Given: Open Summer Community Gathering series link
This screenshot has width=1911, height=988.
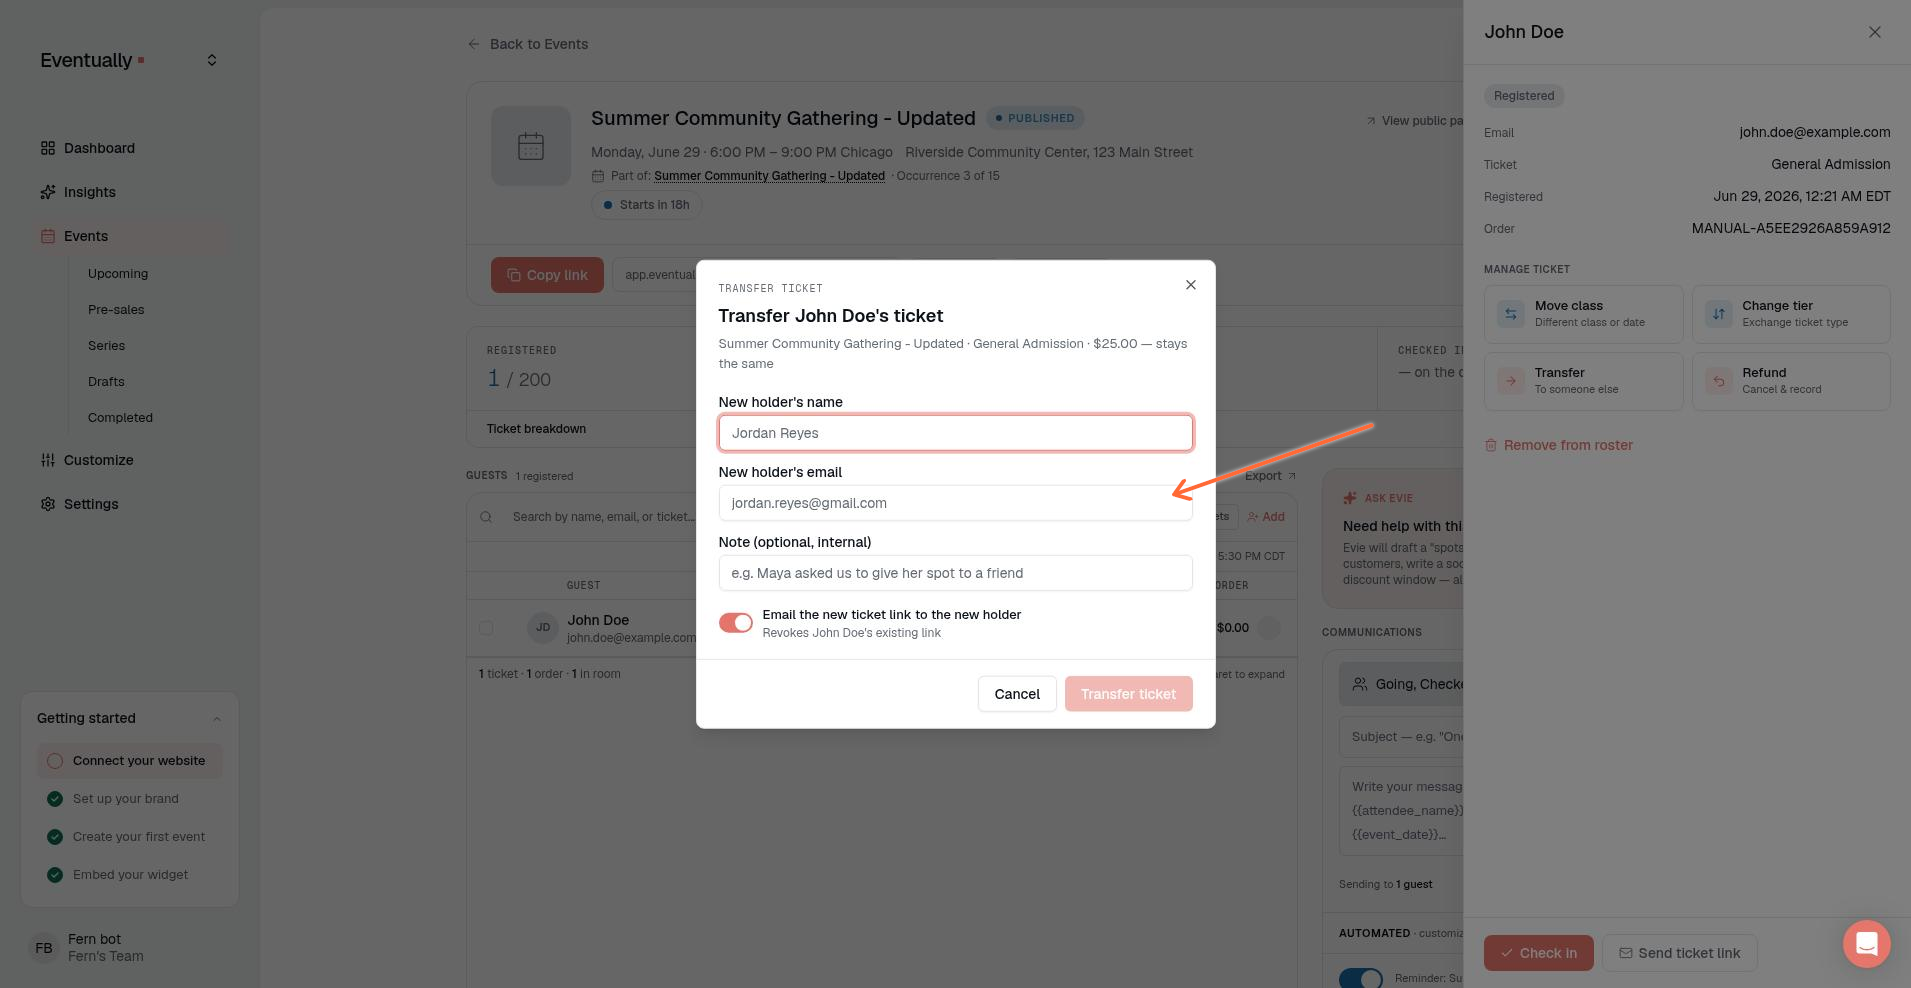Looking at the screenshot, I should (x=769, y=176).
